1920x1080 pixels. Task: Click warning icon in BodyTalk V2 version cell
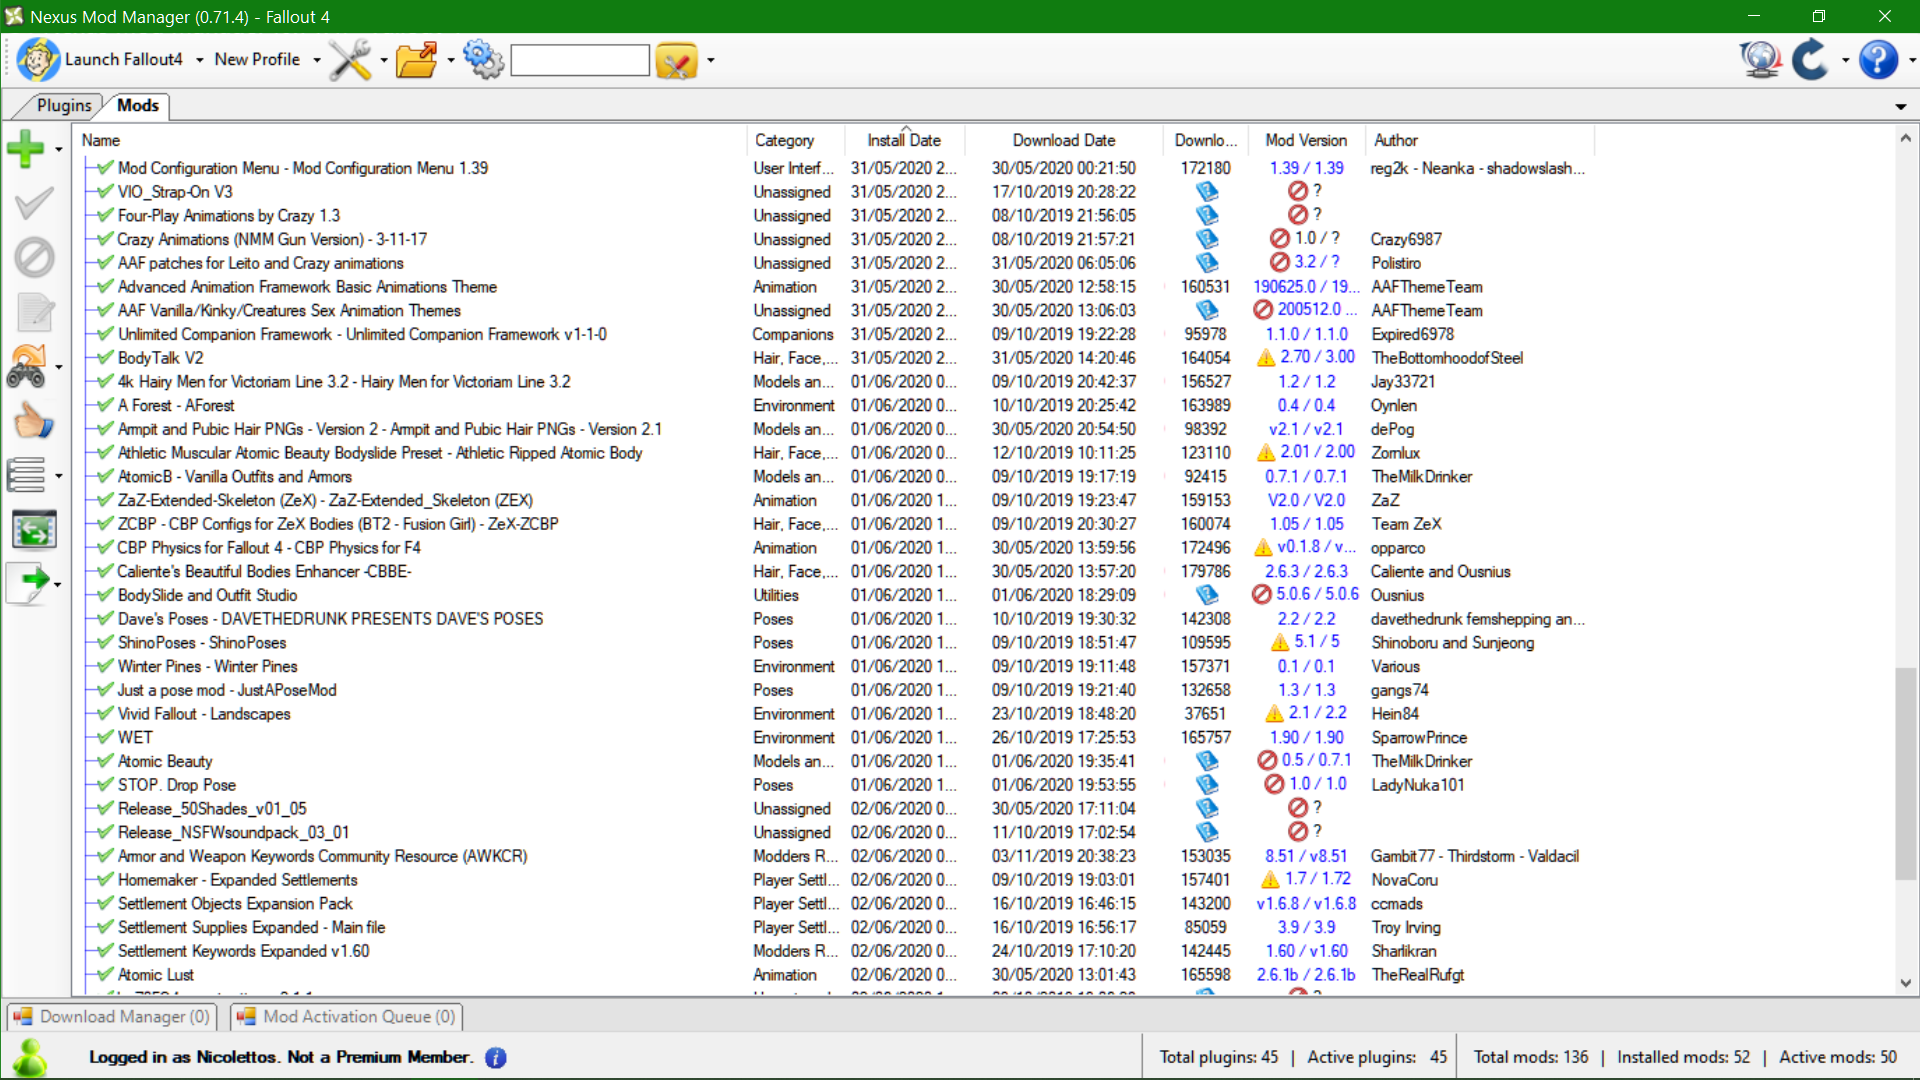tap(1266, 358)
